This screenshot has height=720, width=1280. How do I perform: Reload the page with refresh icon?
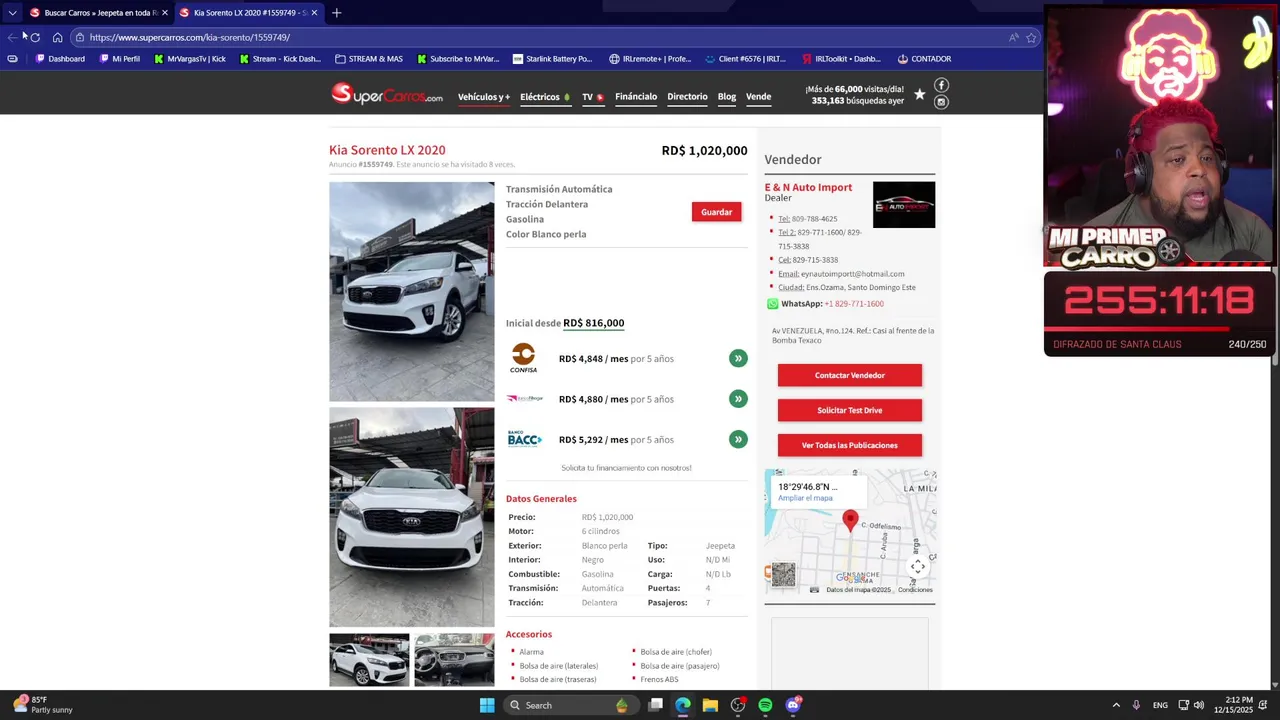click(x=35, y=37)
